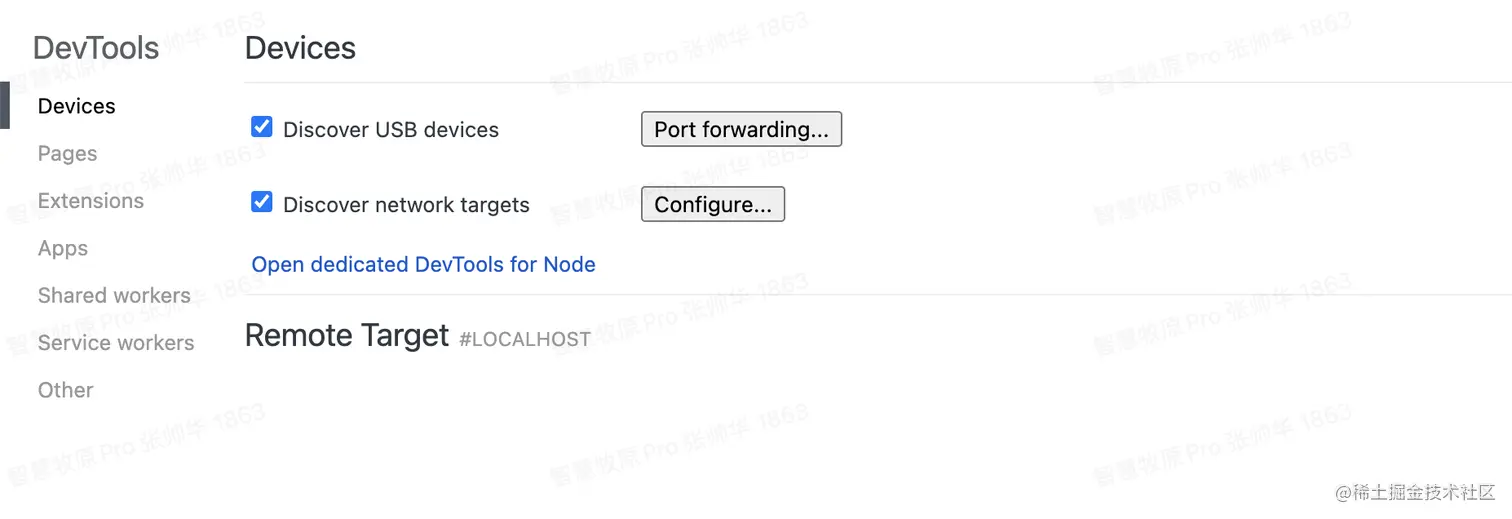This screenshot has width=1512, height=519.
Task: Click the Configure button for network targets
Action: tap(713, 204)
